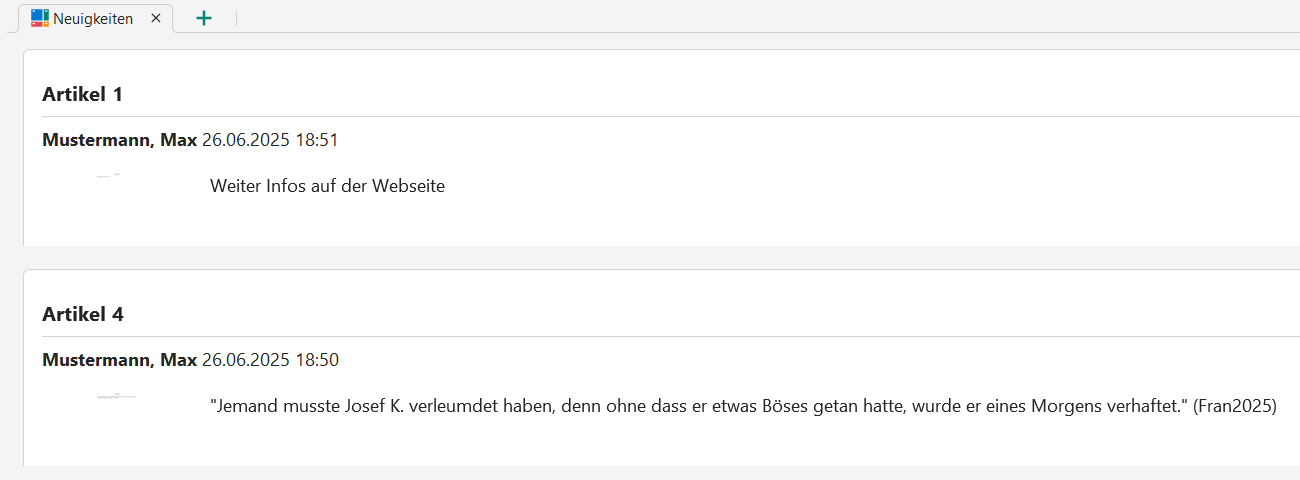The image size is (1300, 480).
Task: Click the small thumbnail image in Artikel 1
Action: [109, 176]
